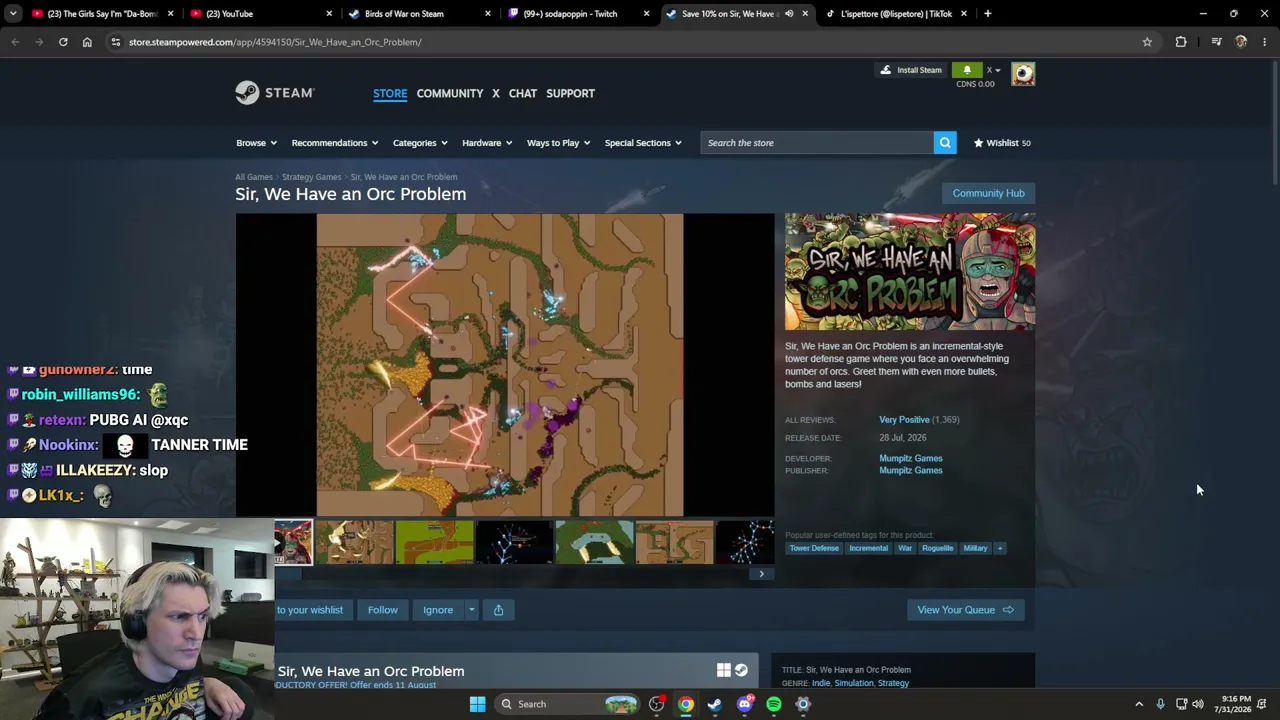Open Steam from the taskbar
Image resolution: width=1280 pixels, height=720 pixels.
tap(714, 704)
